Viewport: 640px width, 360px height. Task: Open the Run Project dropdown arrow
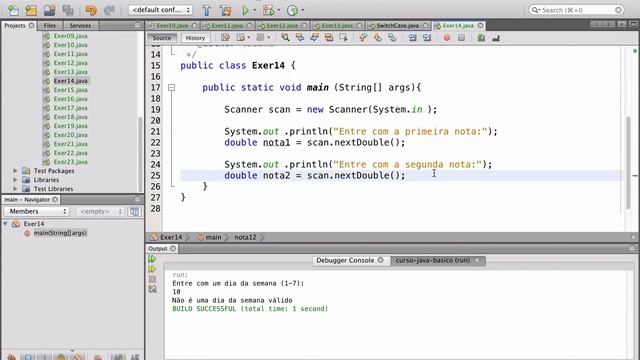pyautogui.click(x=255, y=10)
